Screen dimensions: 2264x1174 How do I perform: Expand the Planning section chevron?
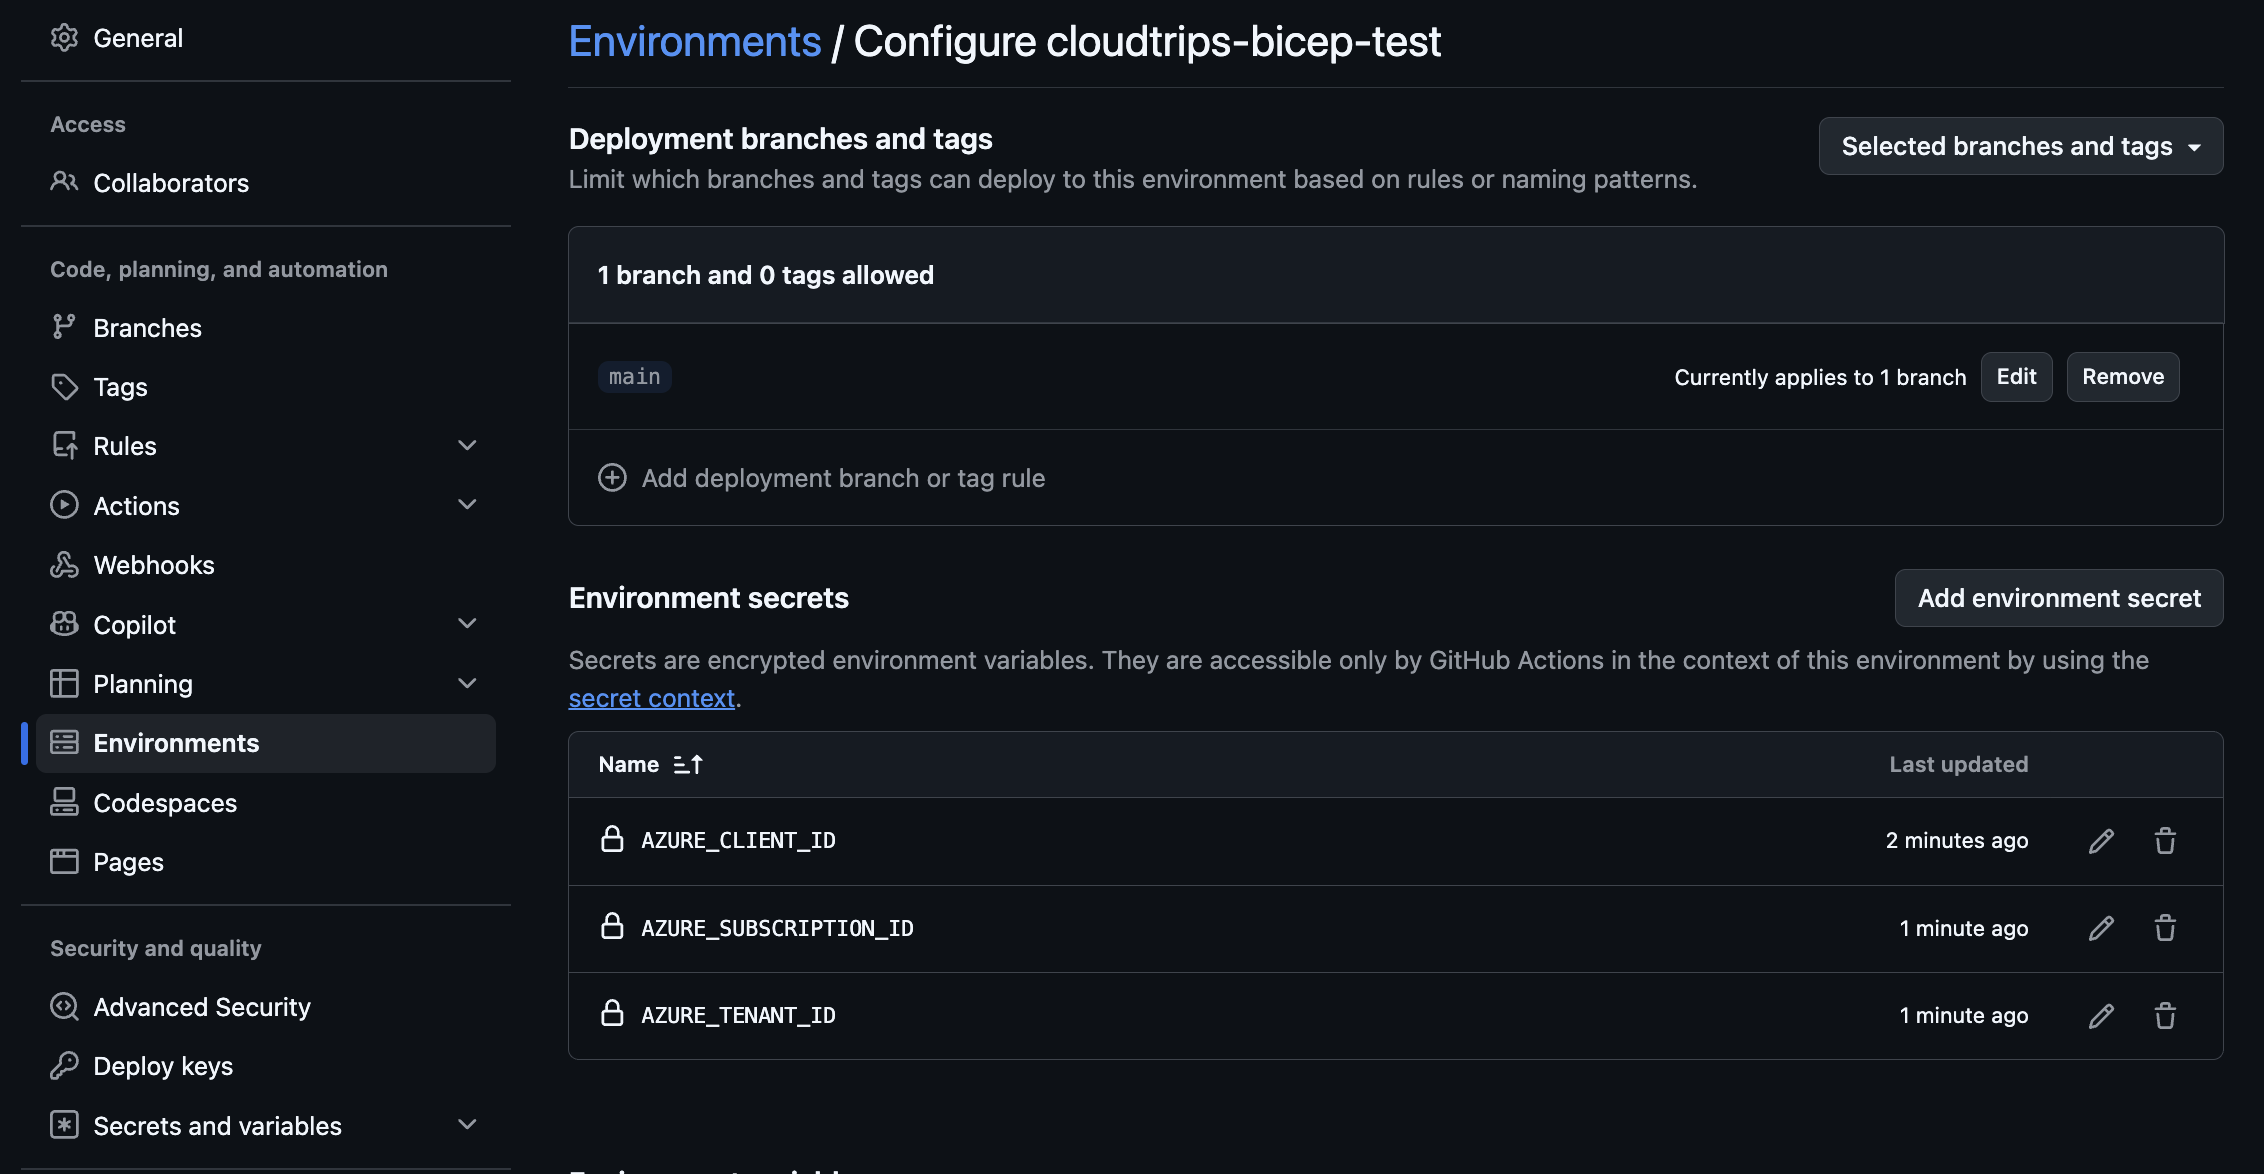coord(467,683)
